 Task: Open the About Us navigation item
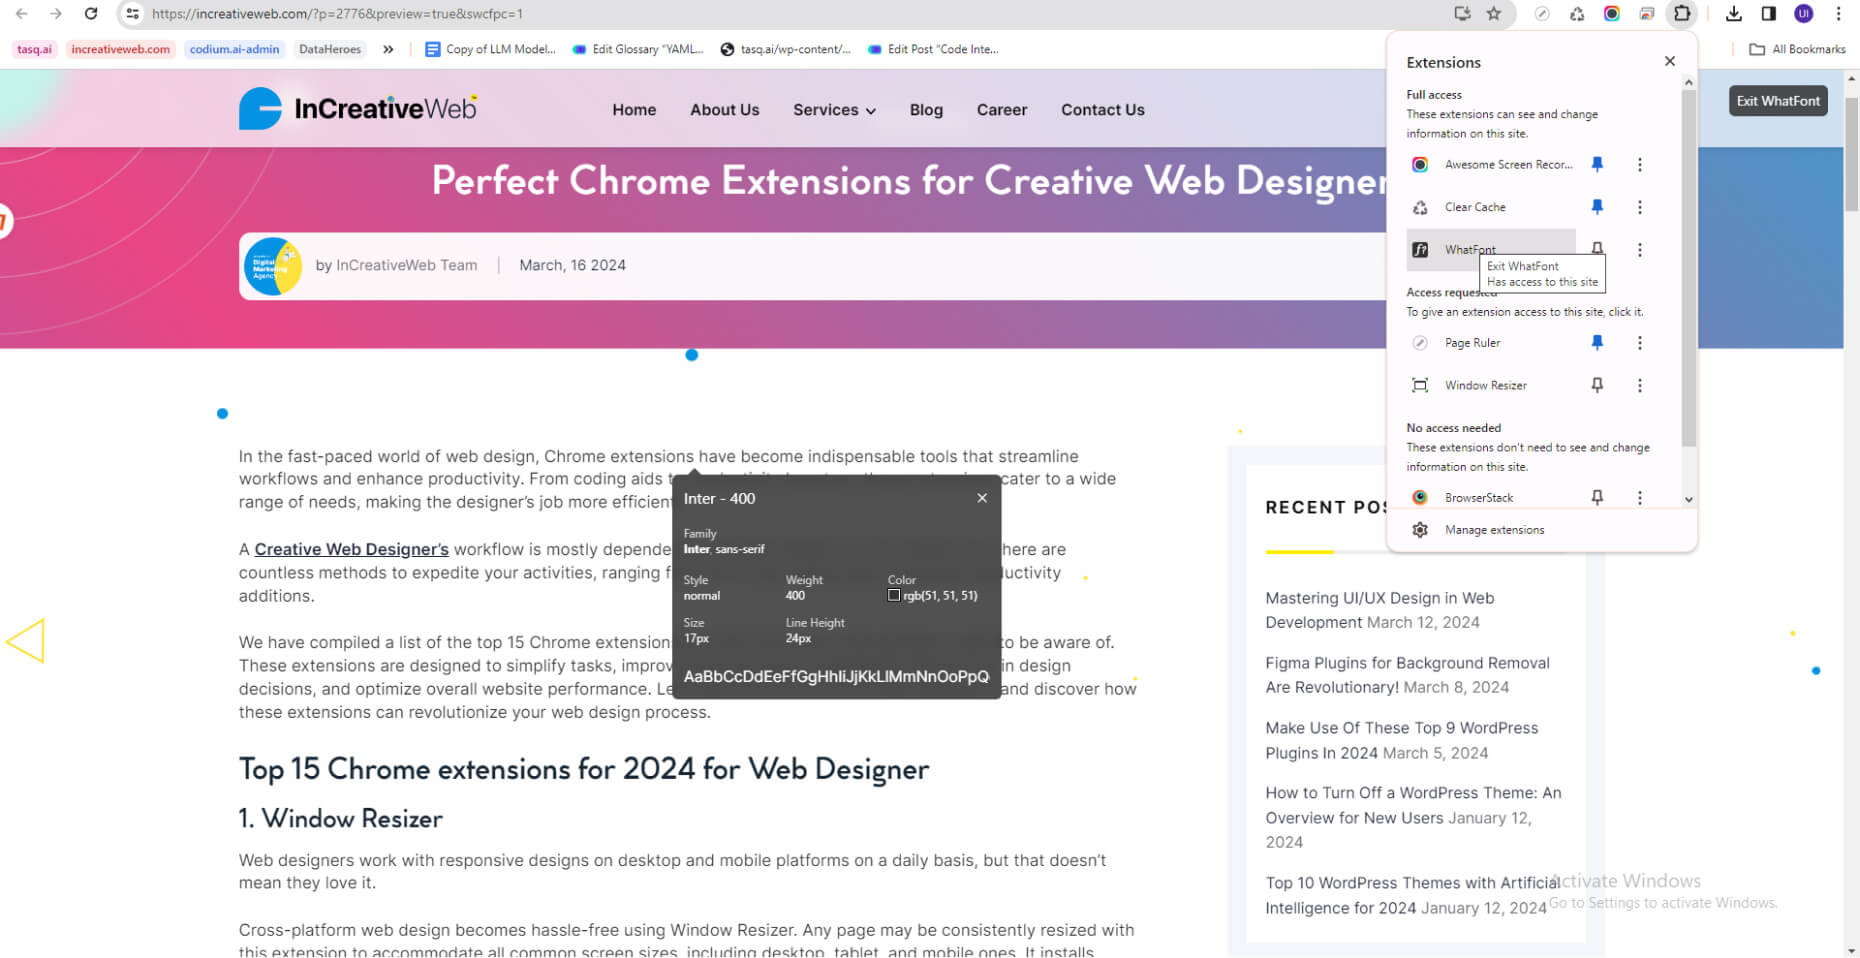pos(724,110)
